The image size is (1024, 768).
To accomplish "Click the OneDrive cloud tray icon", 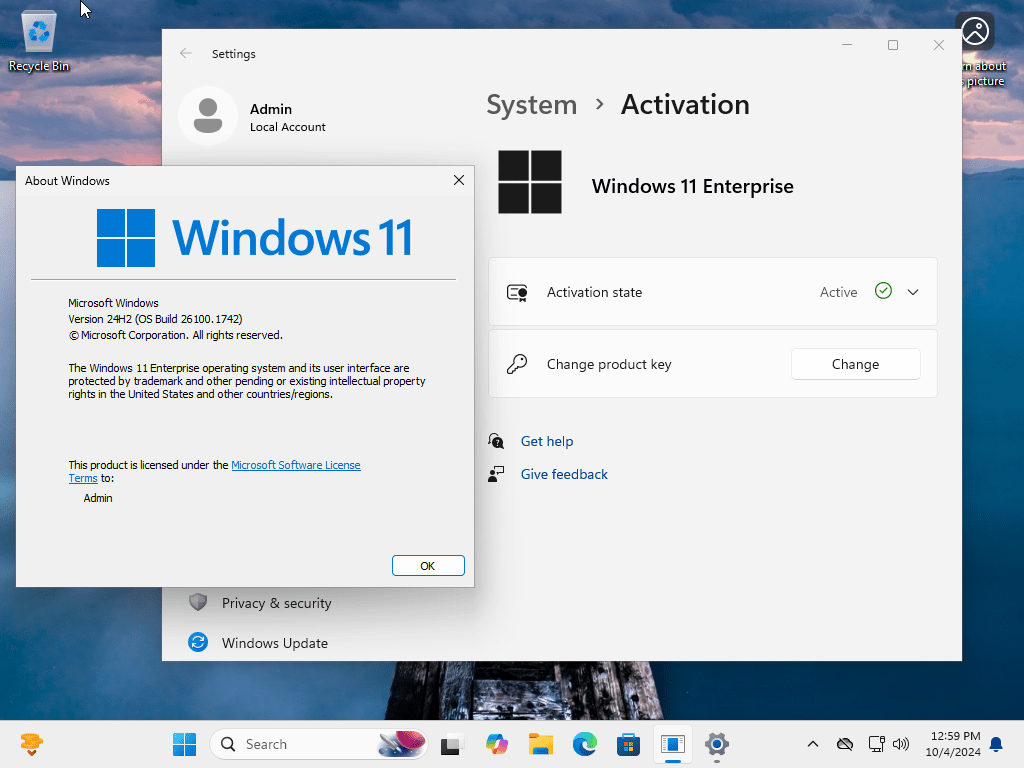I will pos(845,744).
